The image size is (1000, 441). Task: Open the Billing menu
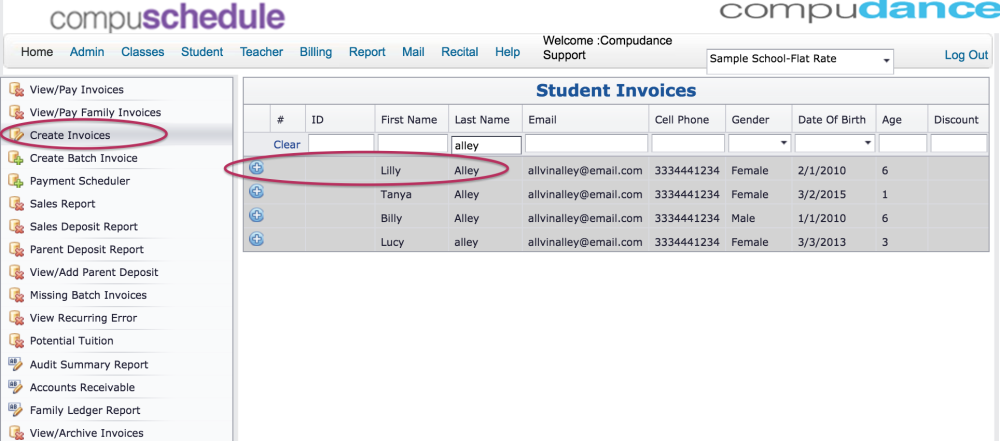coord(316,52)
